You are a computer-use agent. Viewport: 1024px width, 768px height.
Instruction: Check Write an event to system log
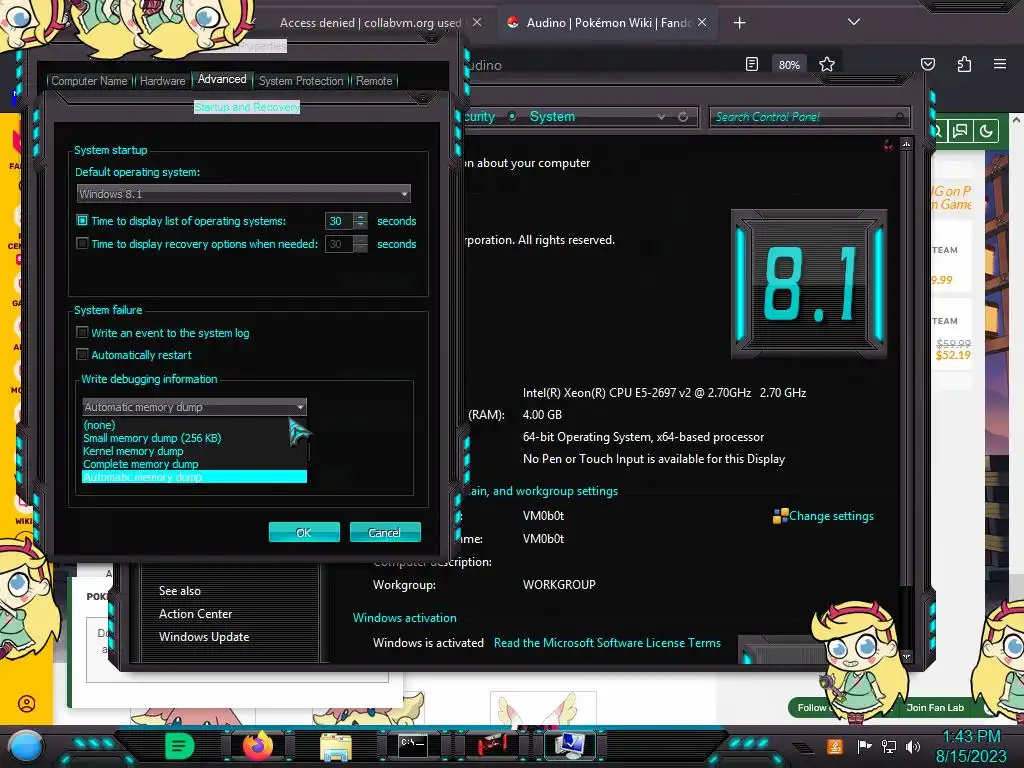click(82, 332)
